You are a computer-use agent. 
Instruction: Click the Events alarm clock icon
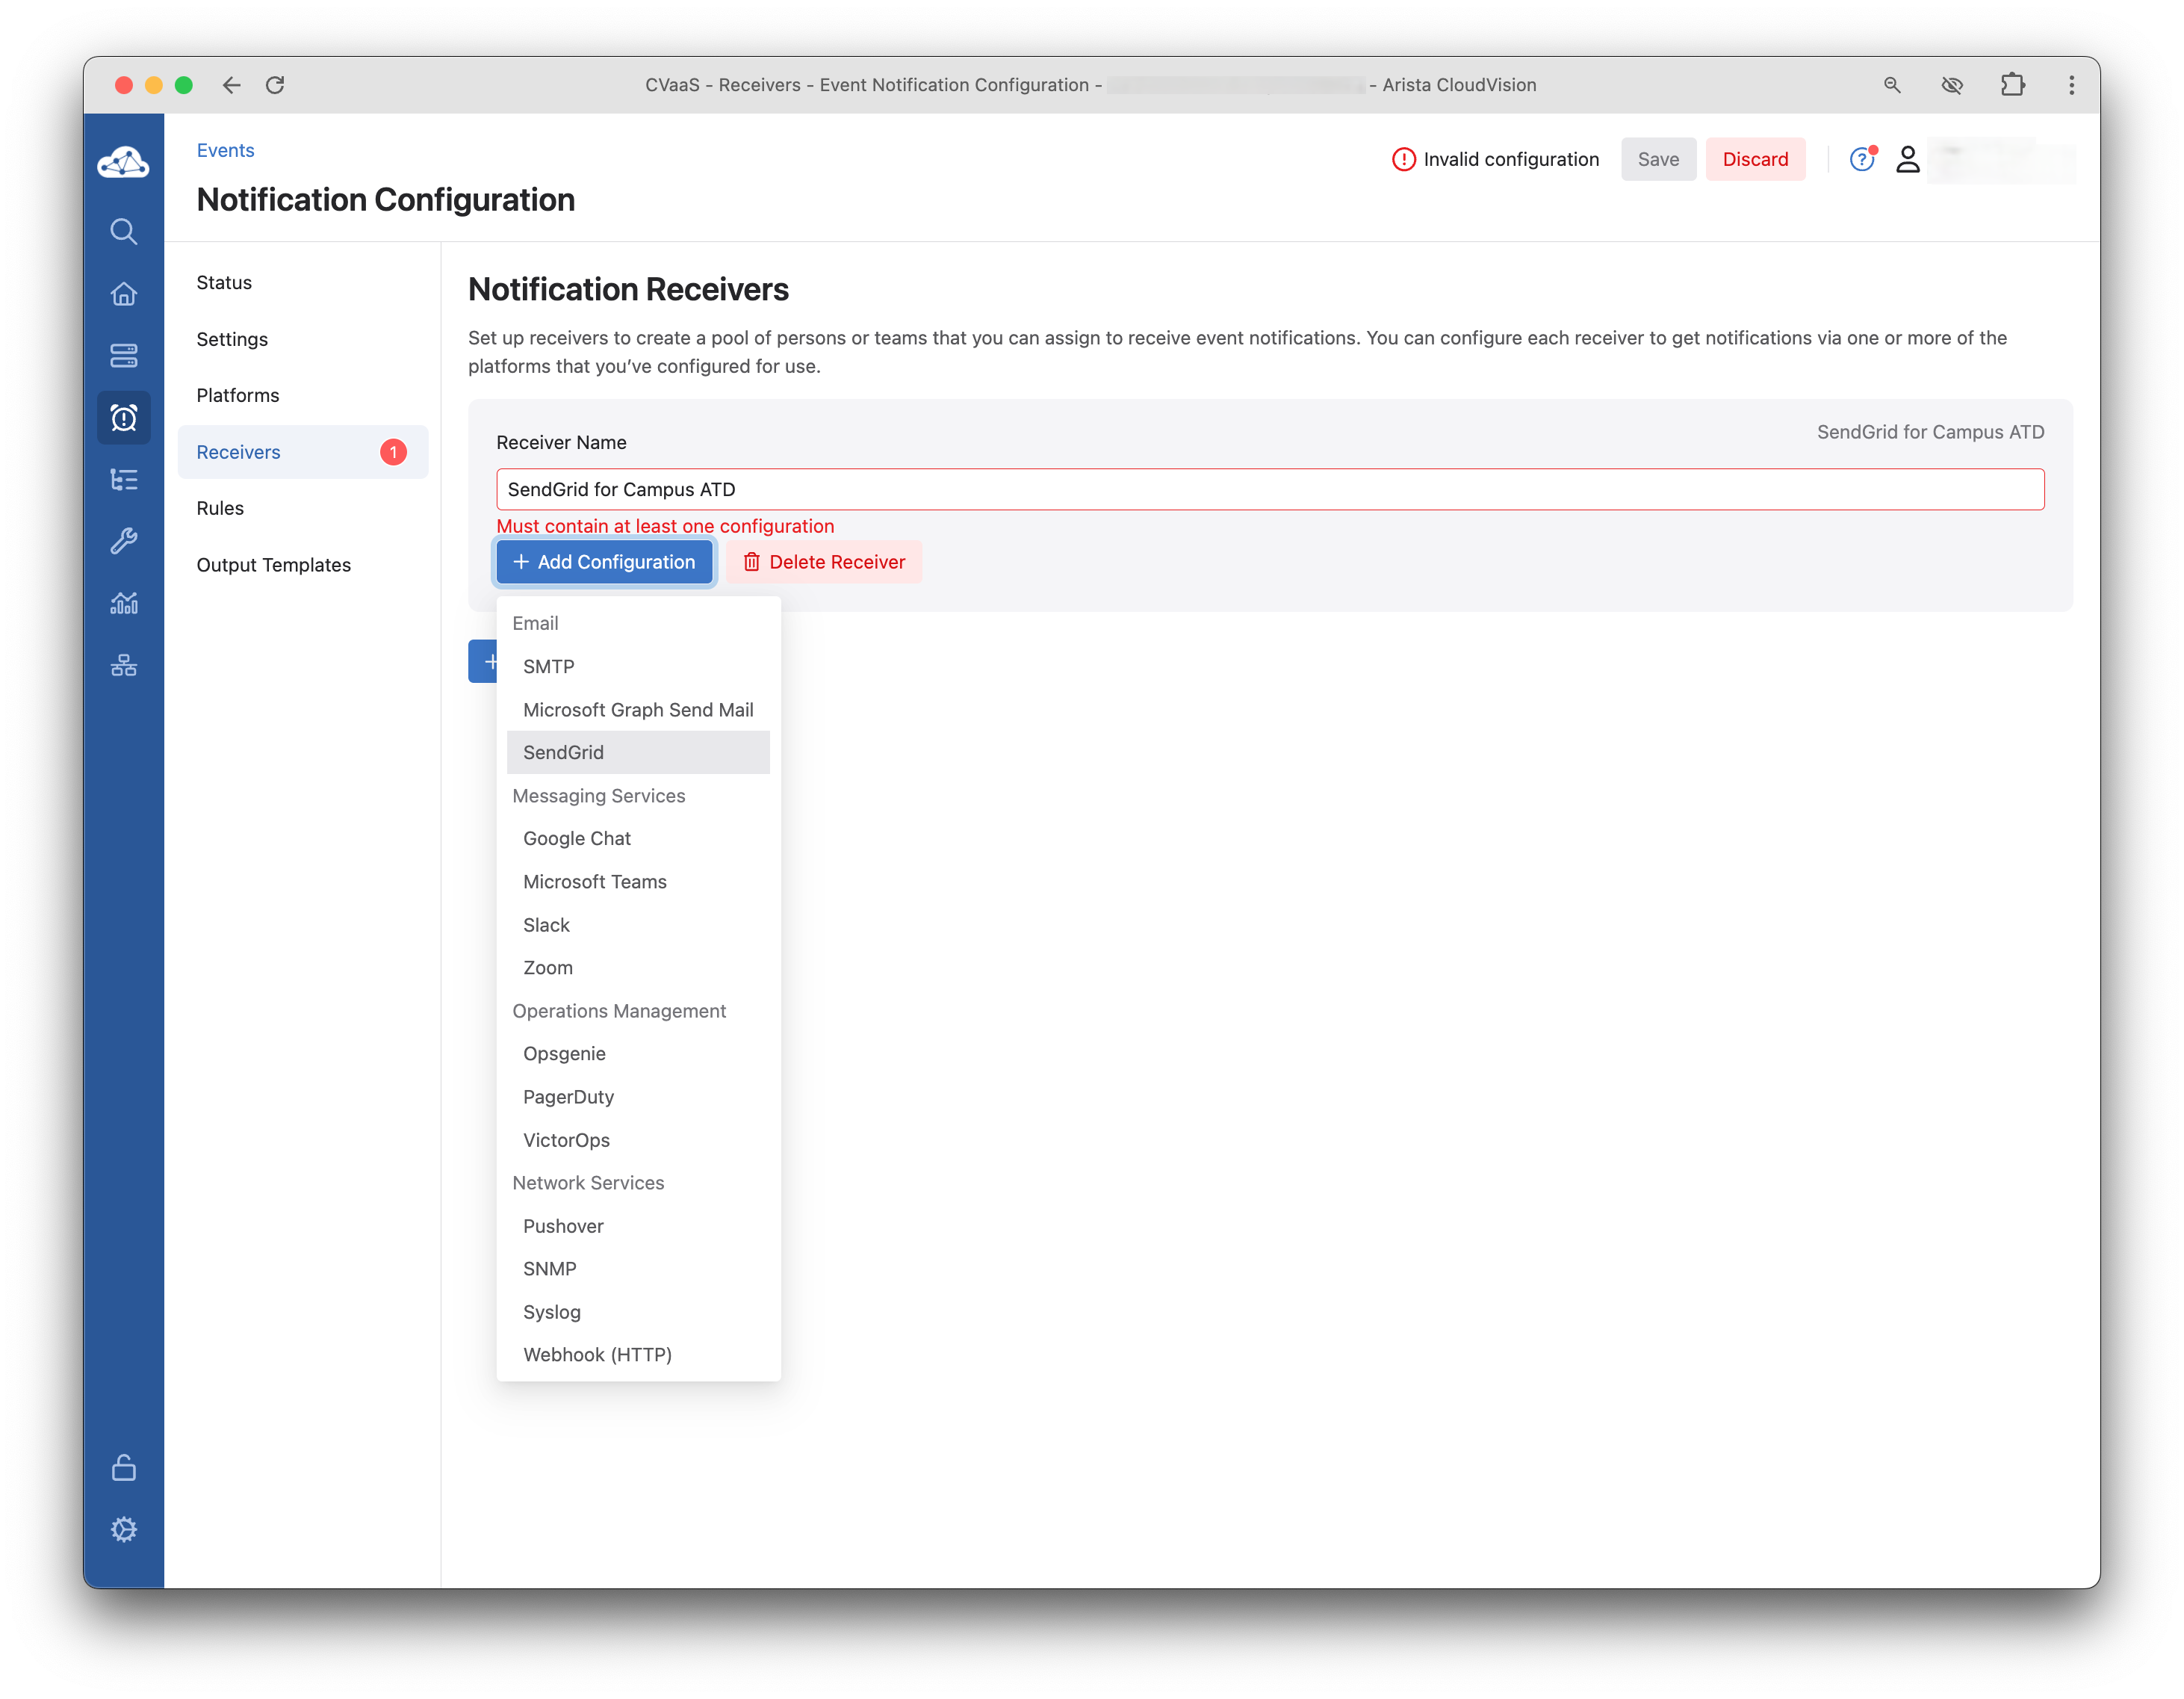click(124, 418)
